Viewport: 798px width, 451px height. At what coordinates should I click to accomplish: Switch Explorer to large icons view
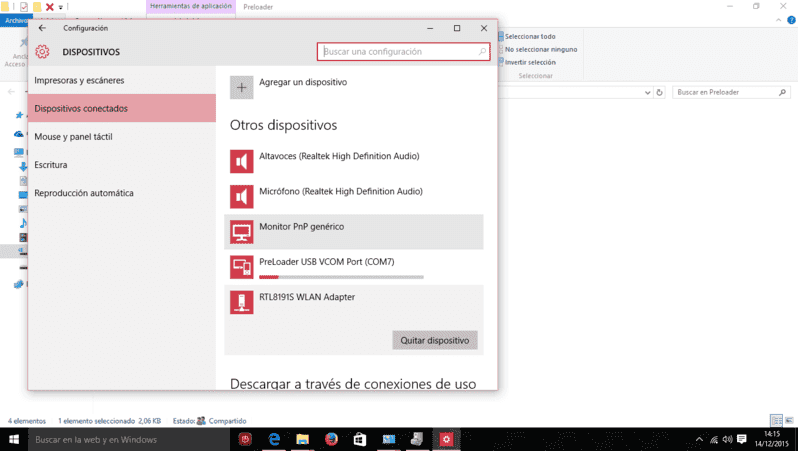click(789, 420)
